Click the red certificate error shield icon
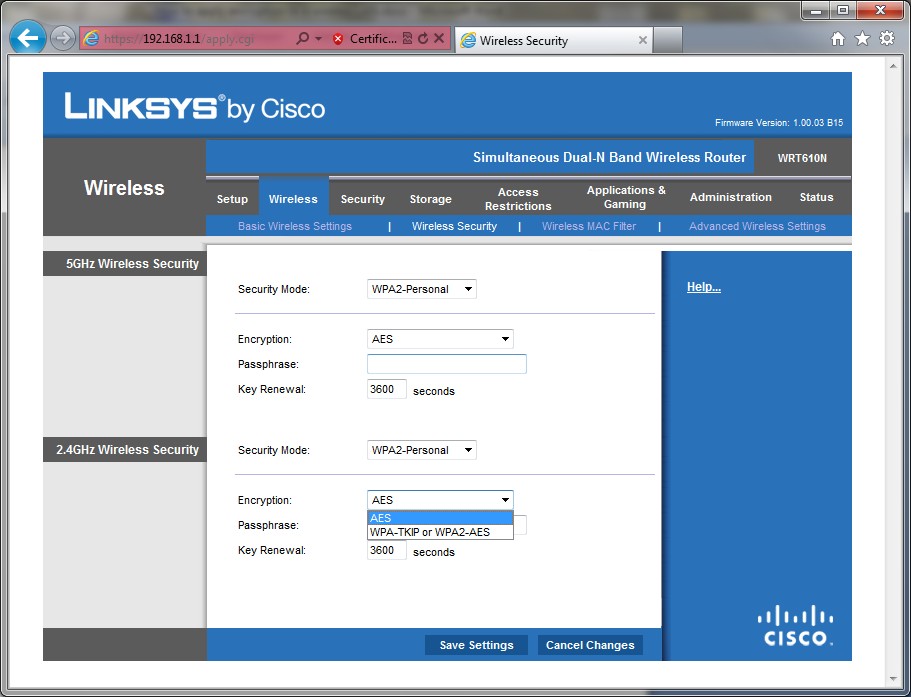The image size is (911, 697). 338,39
